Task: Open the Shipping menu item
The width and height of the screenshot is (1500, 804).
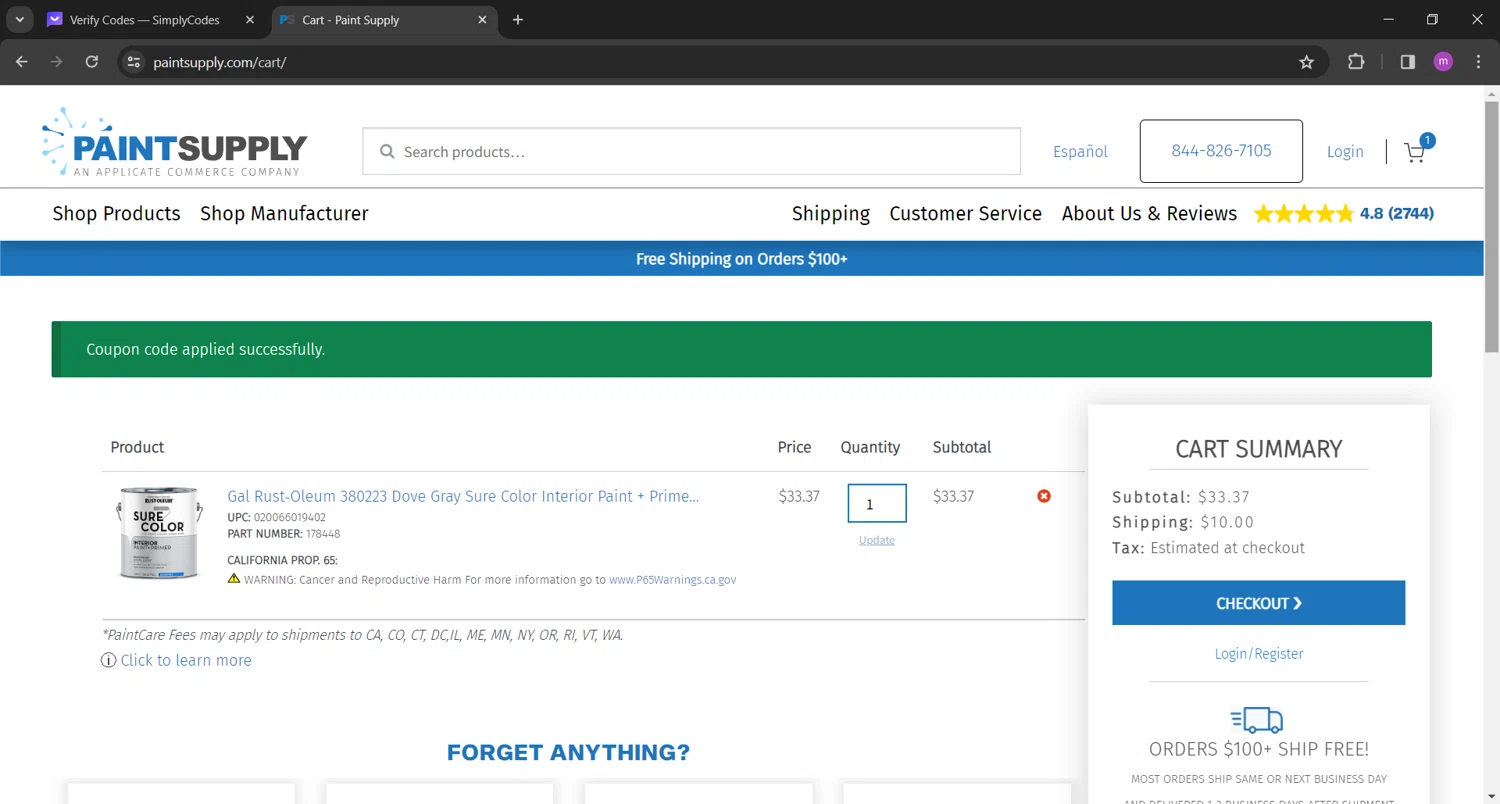Action: click(x=831, y=213)
